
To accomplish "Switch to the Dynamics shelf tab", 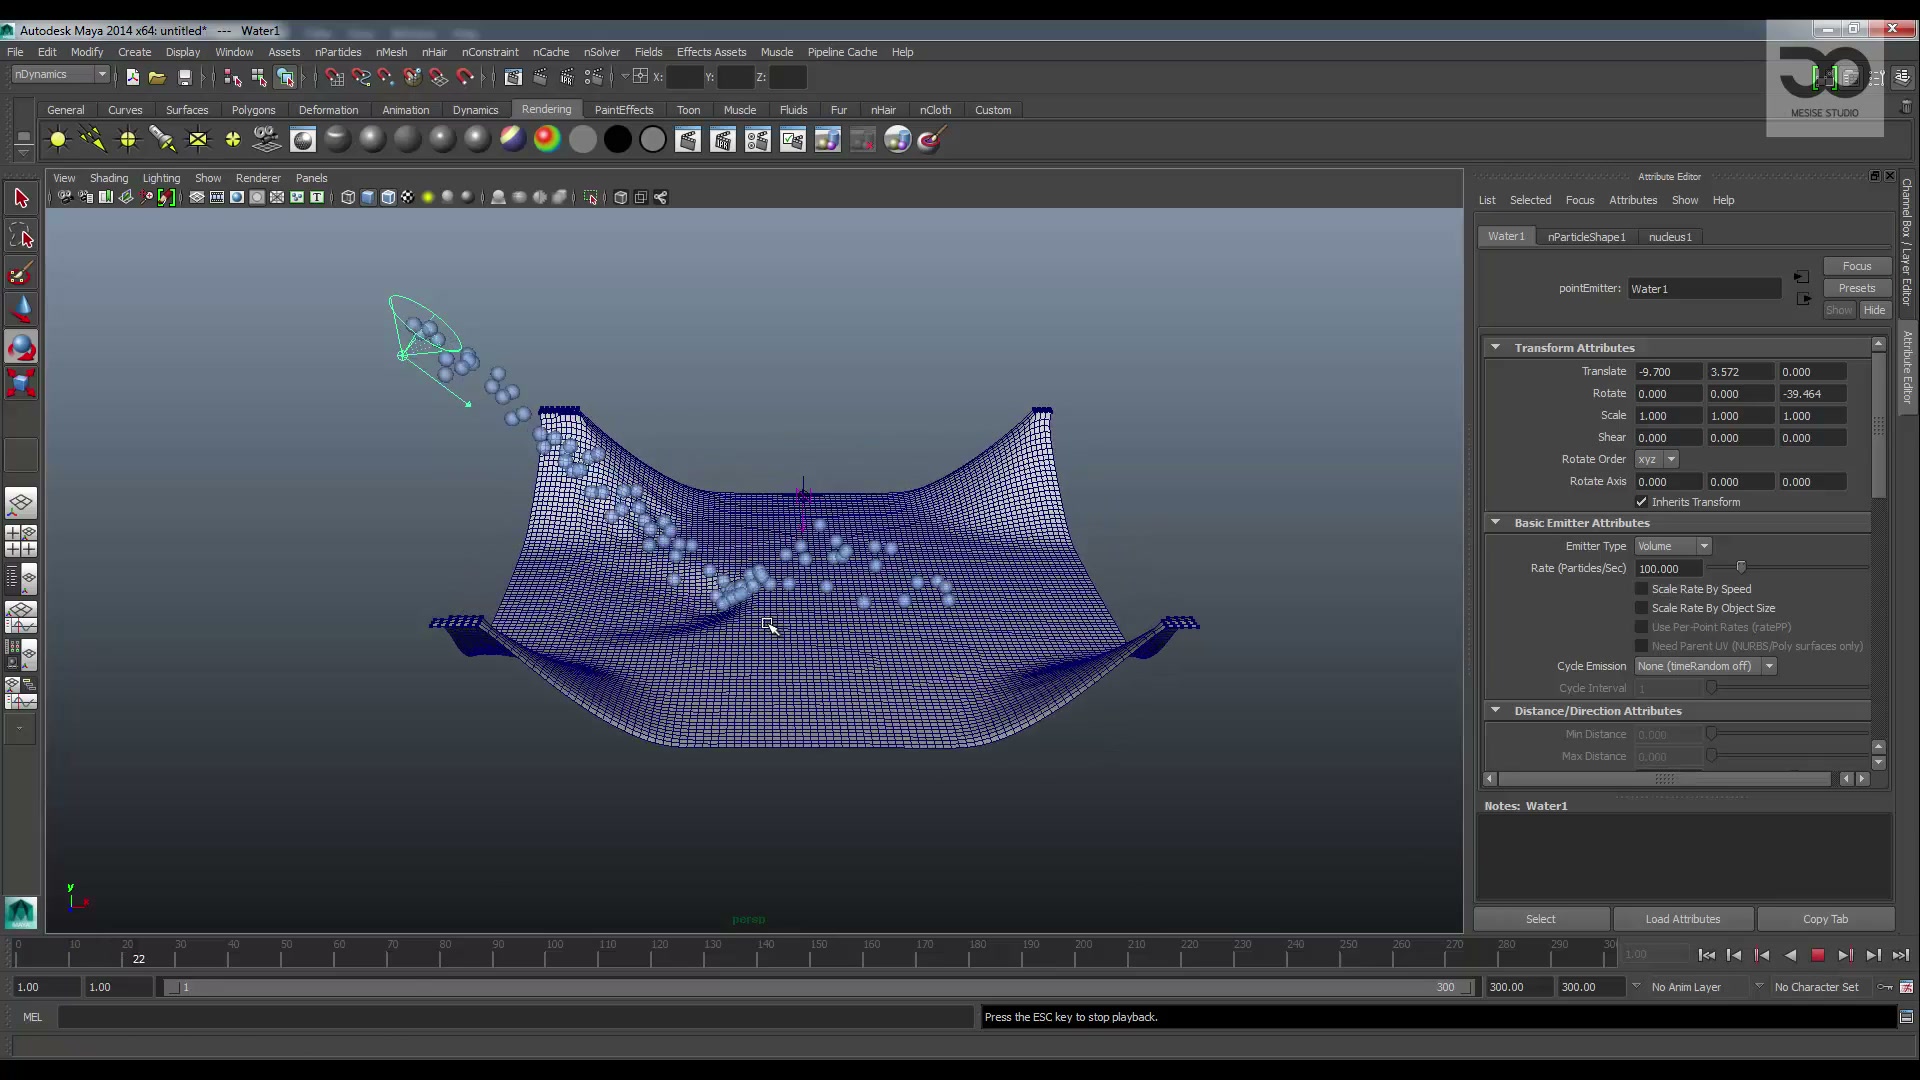I will (x=475, y=110).
